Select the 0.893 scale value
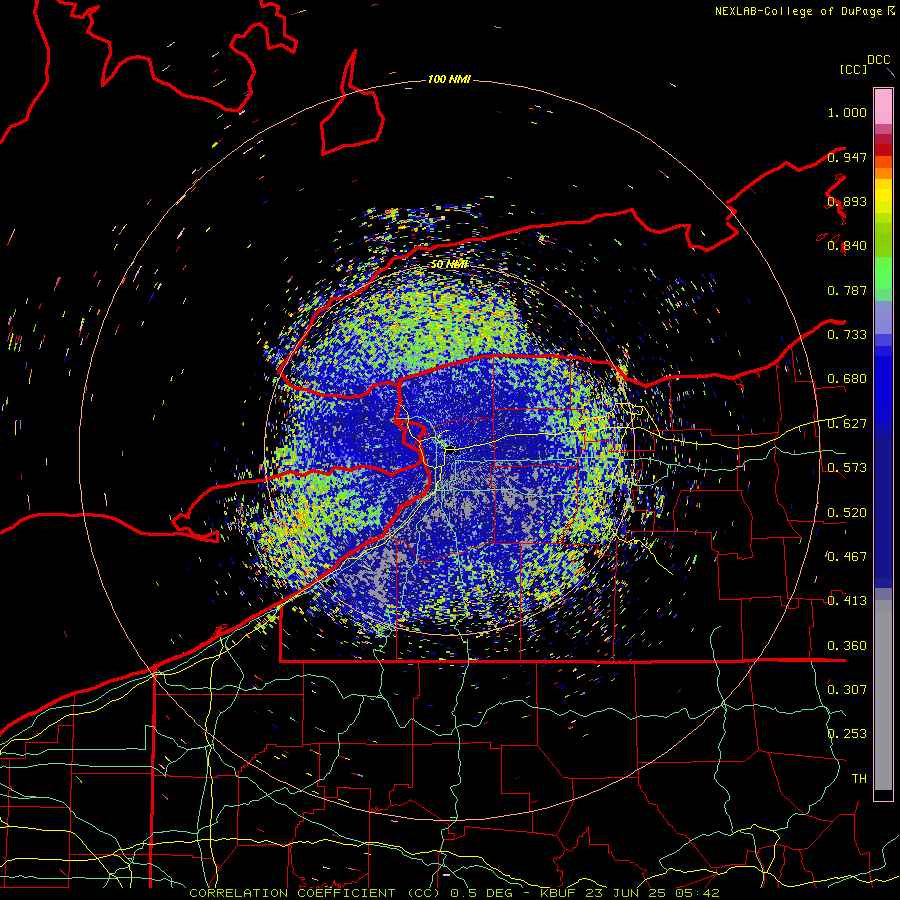 pos(847,201)
